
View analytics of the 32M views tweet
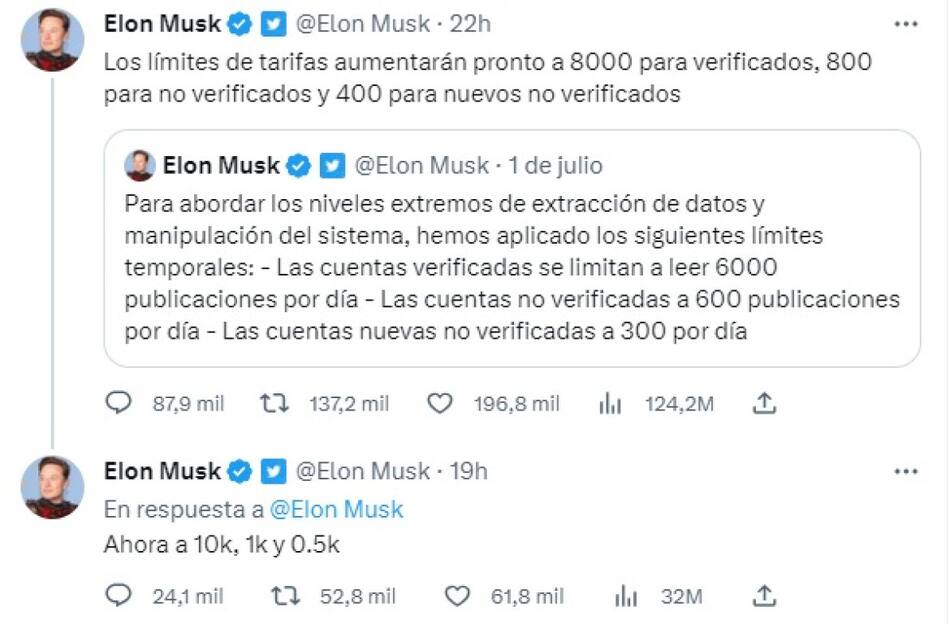point(627,597)
